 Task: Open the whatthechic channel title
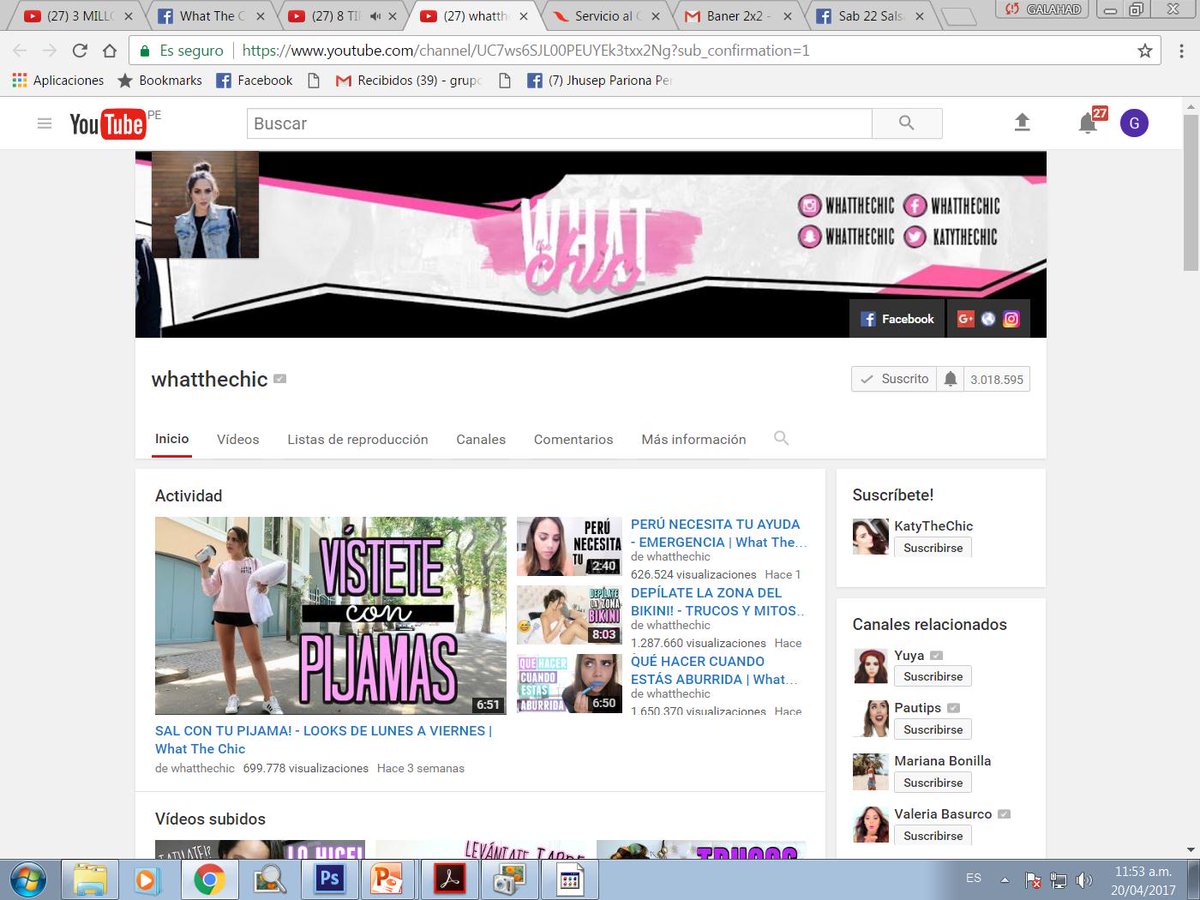point(210,380)
